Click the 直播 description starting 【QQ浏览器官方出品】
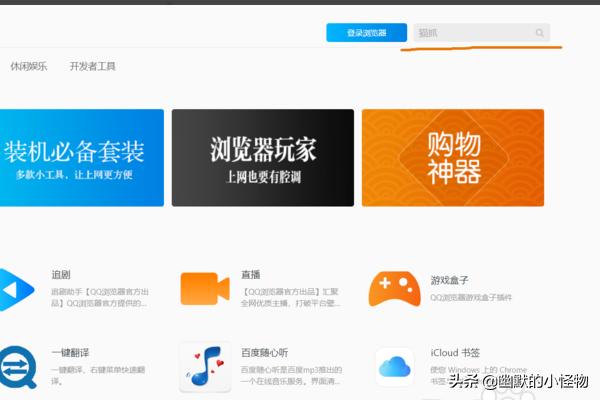 coord(290,297)
